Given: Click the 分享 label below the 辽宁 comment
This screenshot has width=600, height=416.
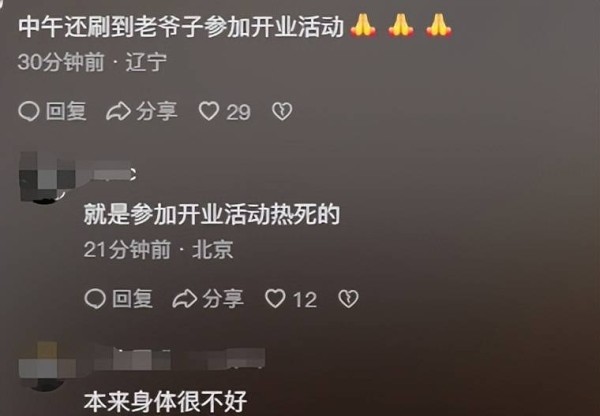Looking at the screenshot, I should click(x=157, y=111).
